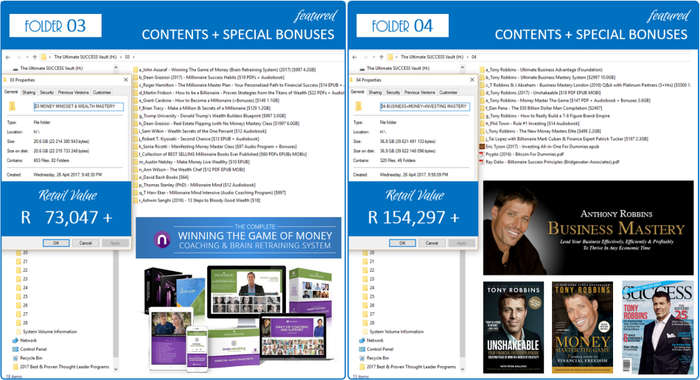The height and width of the screenshot is (380, 700).
Task: Open the Bitcoin For Dummies PDF file
Action: pos(521,154)
